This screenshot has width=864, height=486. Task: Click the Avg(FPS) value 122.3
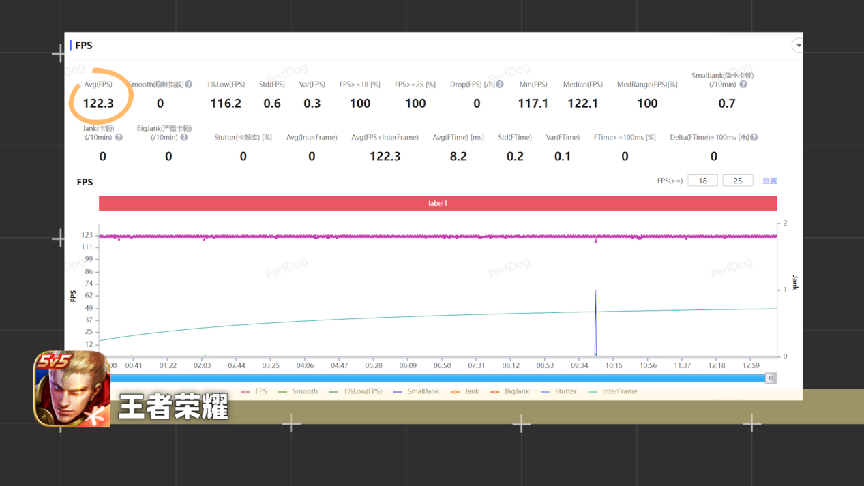coord(98,103)
